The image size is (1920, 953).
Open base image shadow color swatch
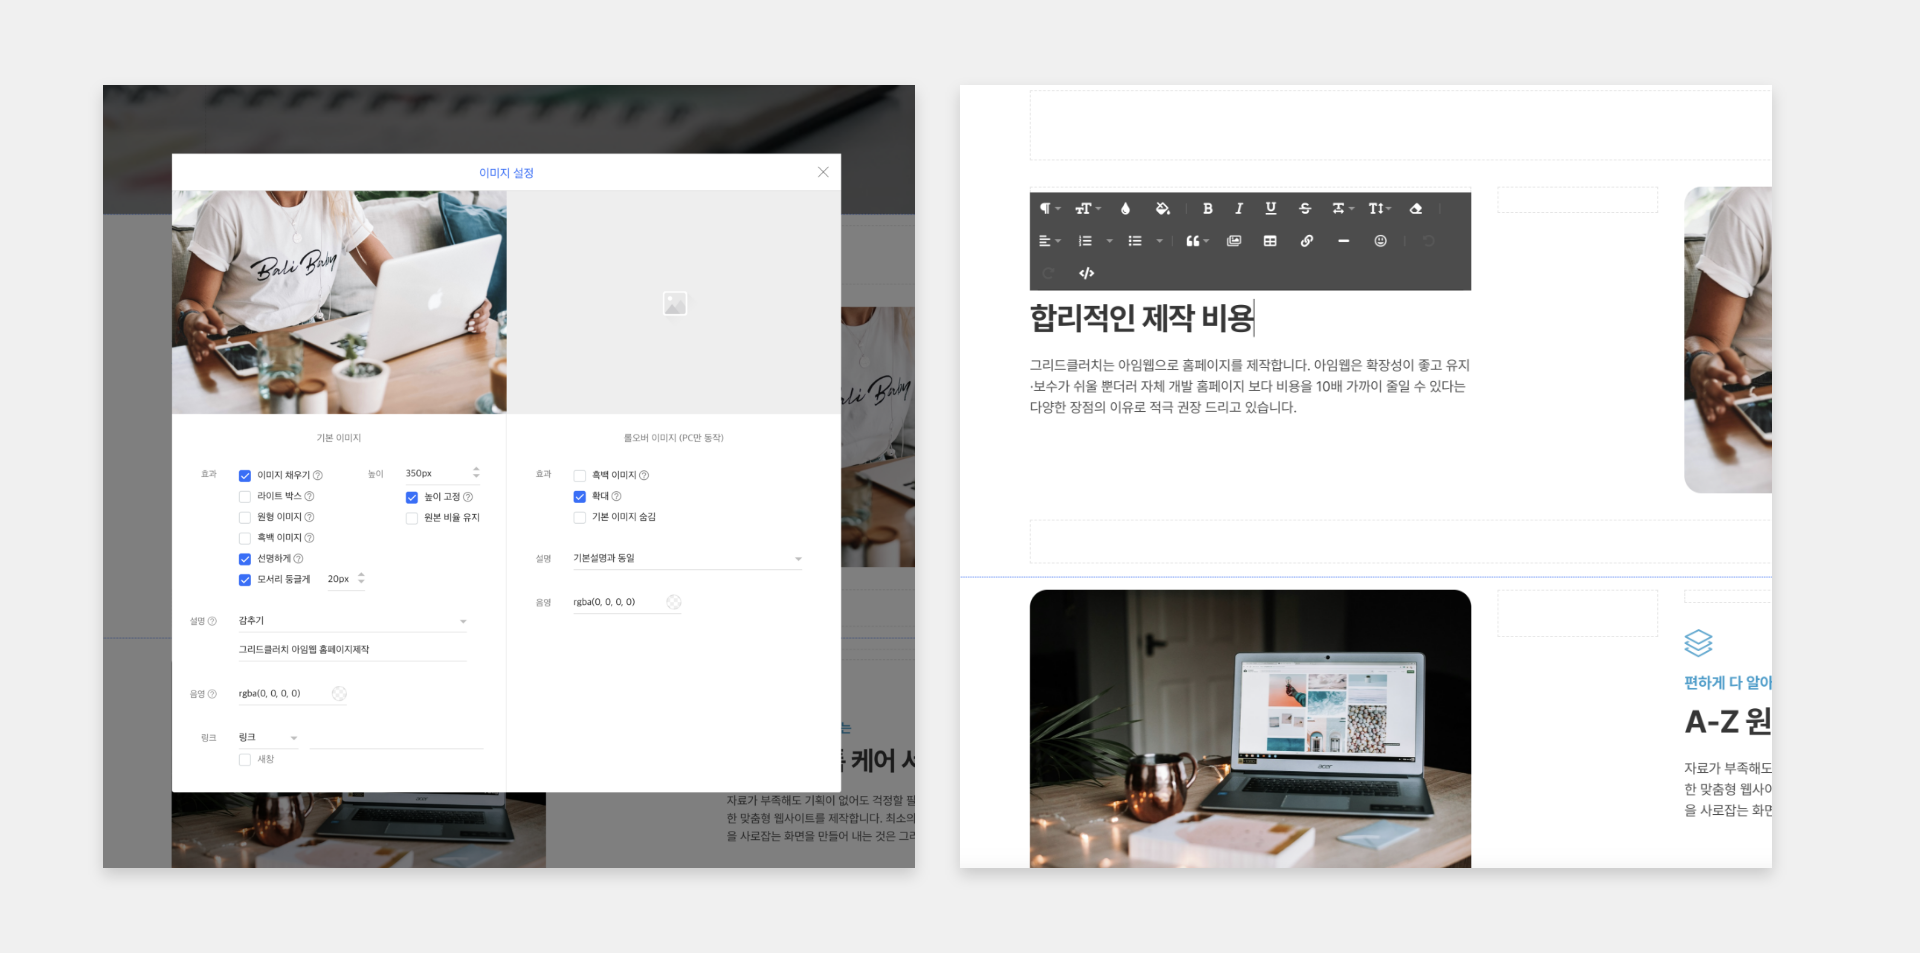339,694
